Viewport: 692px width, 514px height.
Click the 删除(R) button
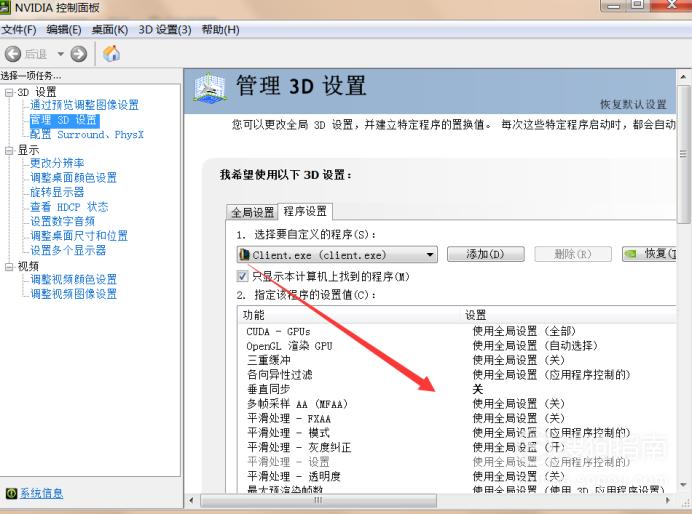pos(573,254)
